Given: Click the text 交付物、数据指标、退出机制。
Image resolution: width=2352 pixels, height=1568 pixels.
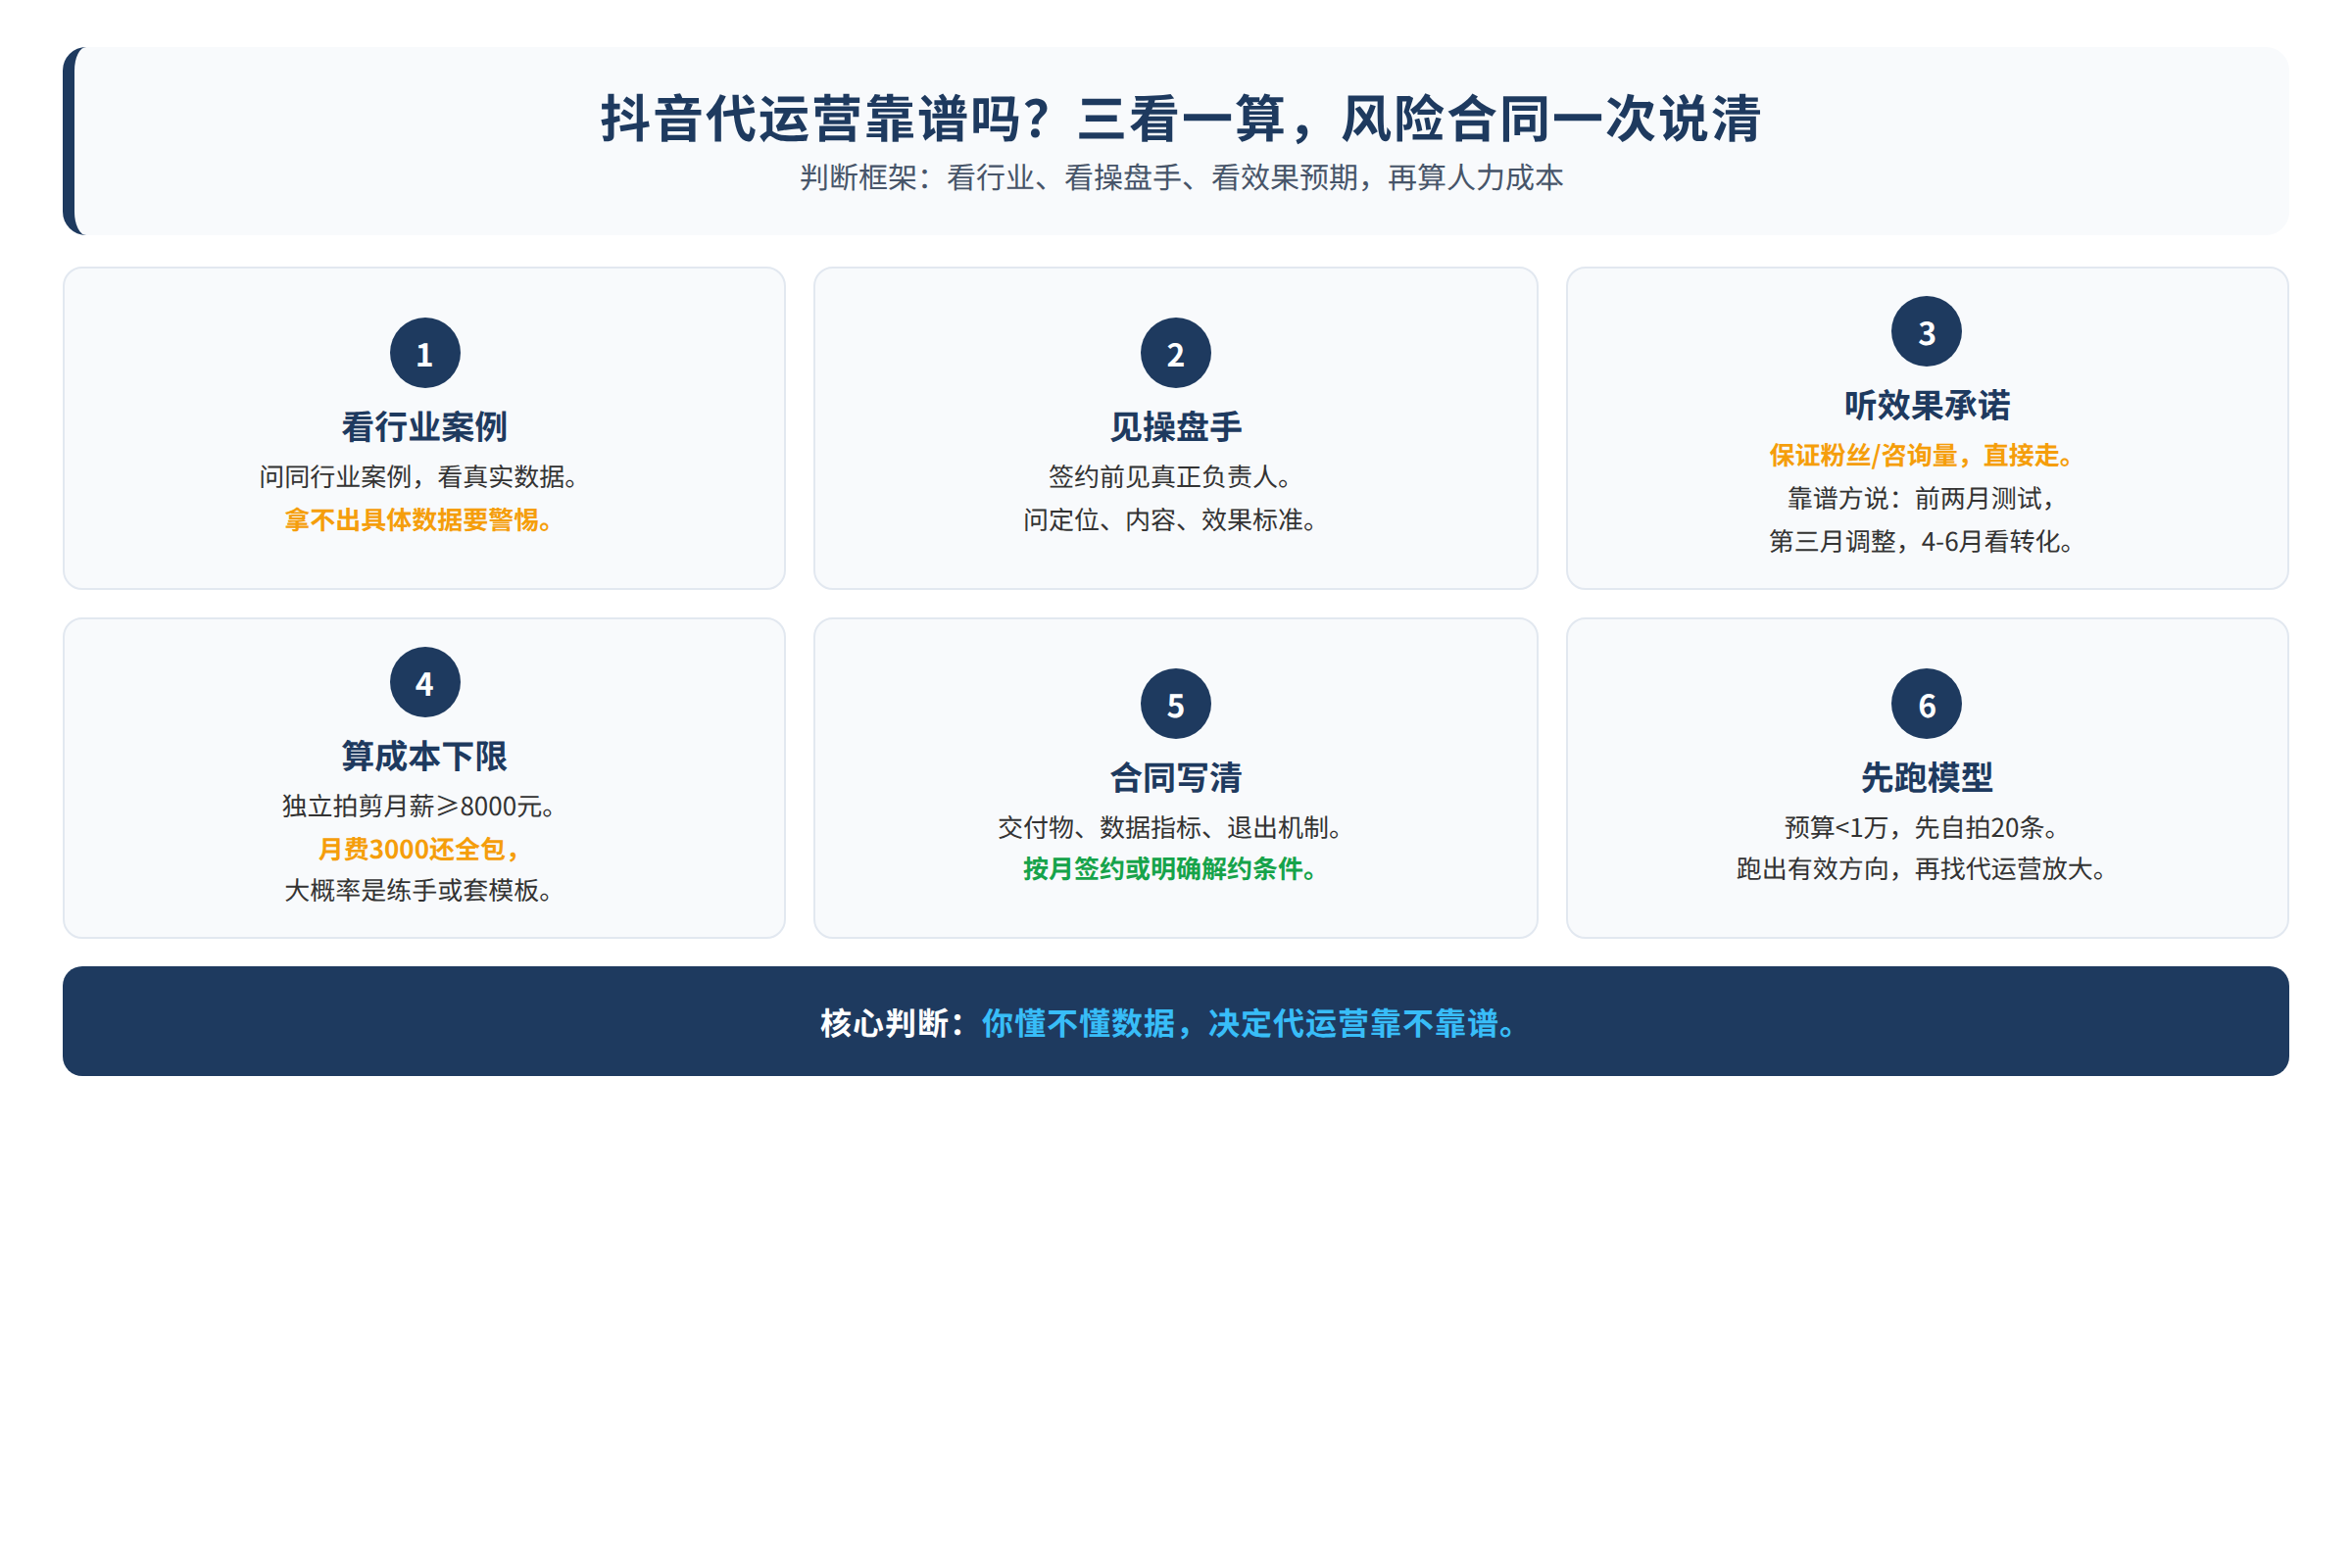Looking at the screenshot, I should (x=1170, y=828).
